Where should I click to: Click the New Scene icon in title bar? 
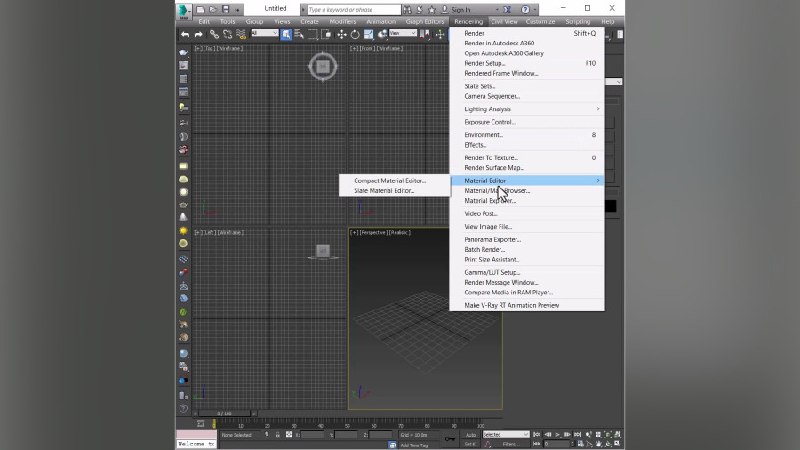(x=201, y=9)
